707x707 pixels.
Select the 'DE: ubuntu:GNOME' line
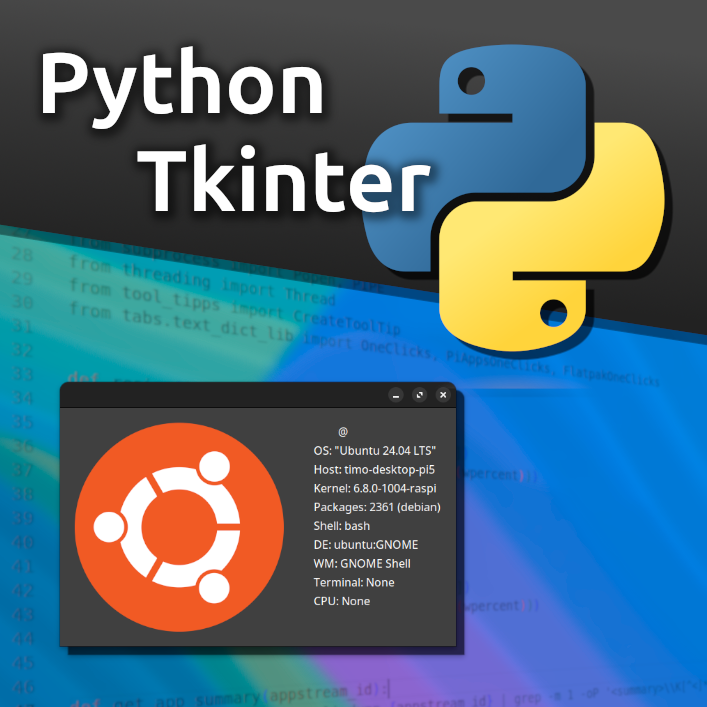tap(366, 545)
